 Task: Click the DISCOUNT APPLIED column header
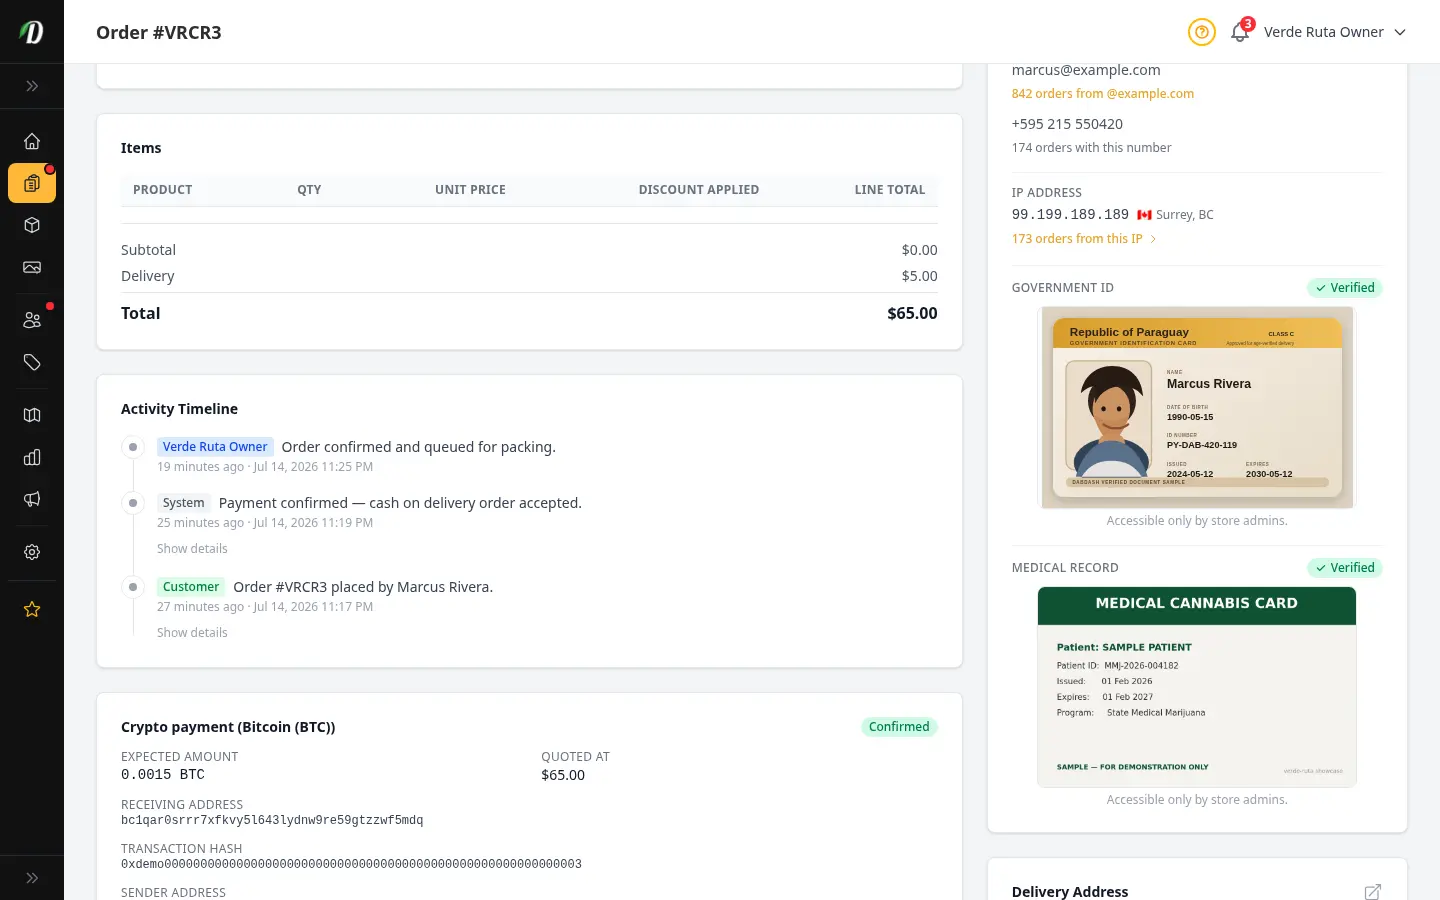(699, 190)
